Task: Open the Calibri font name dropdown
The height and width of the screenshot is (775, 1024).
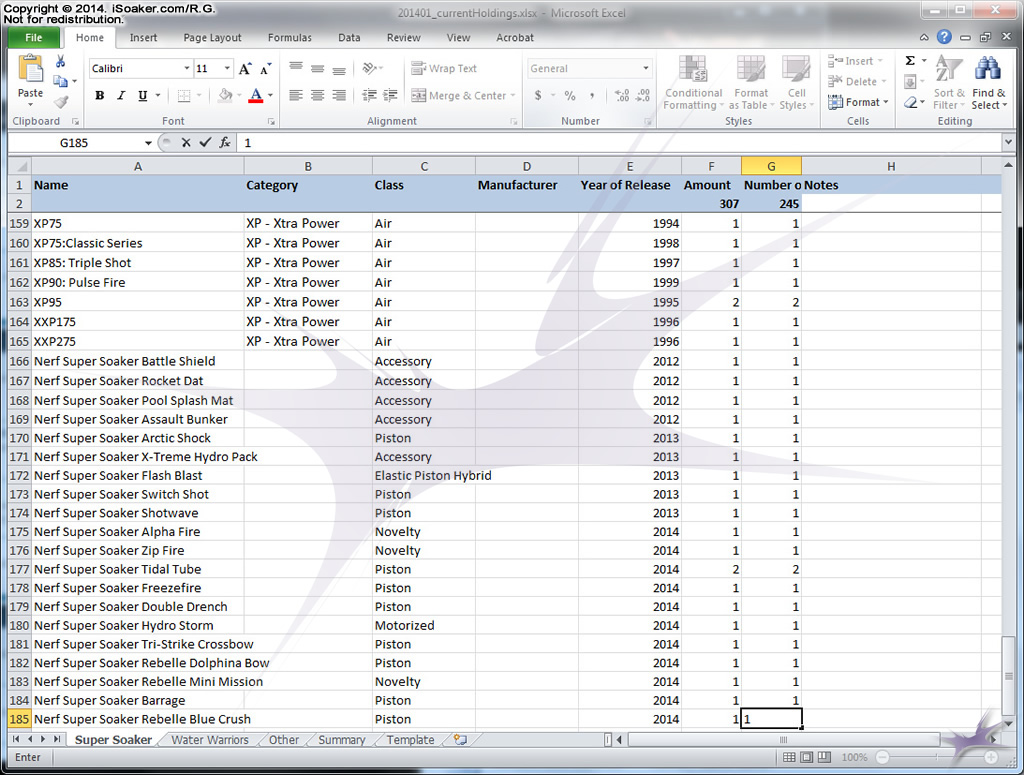Action: (186, 68)
